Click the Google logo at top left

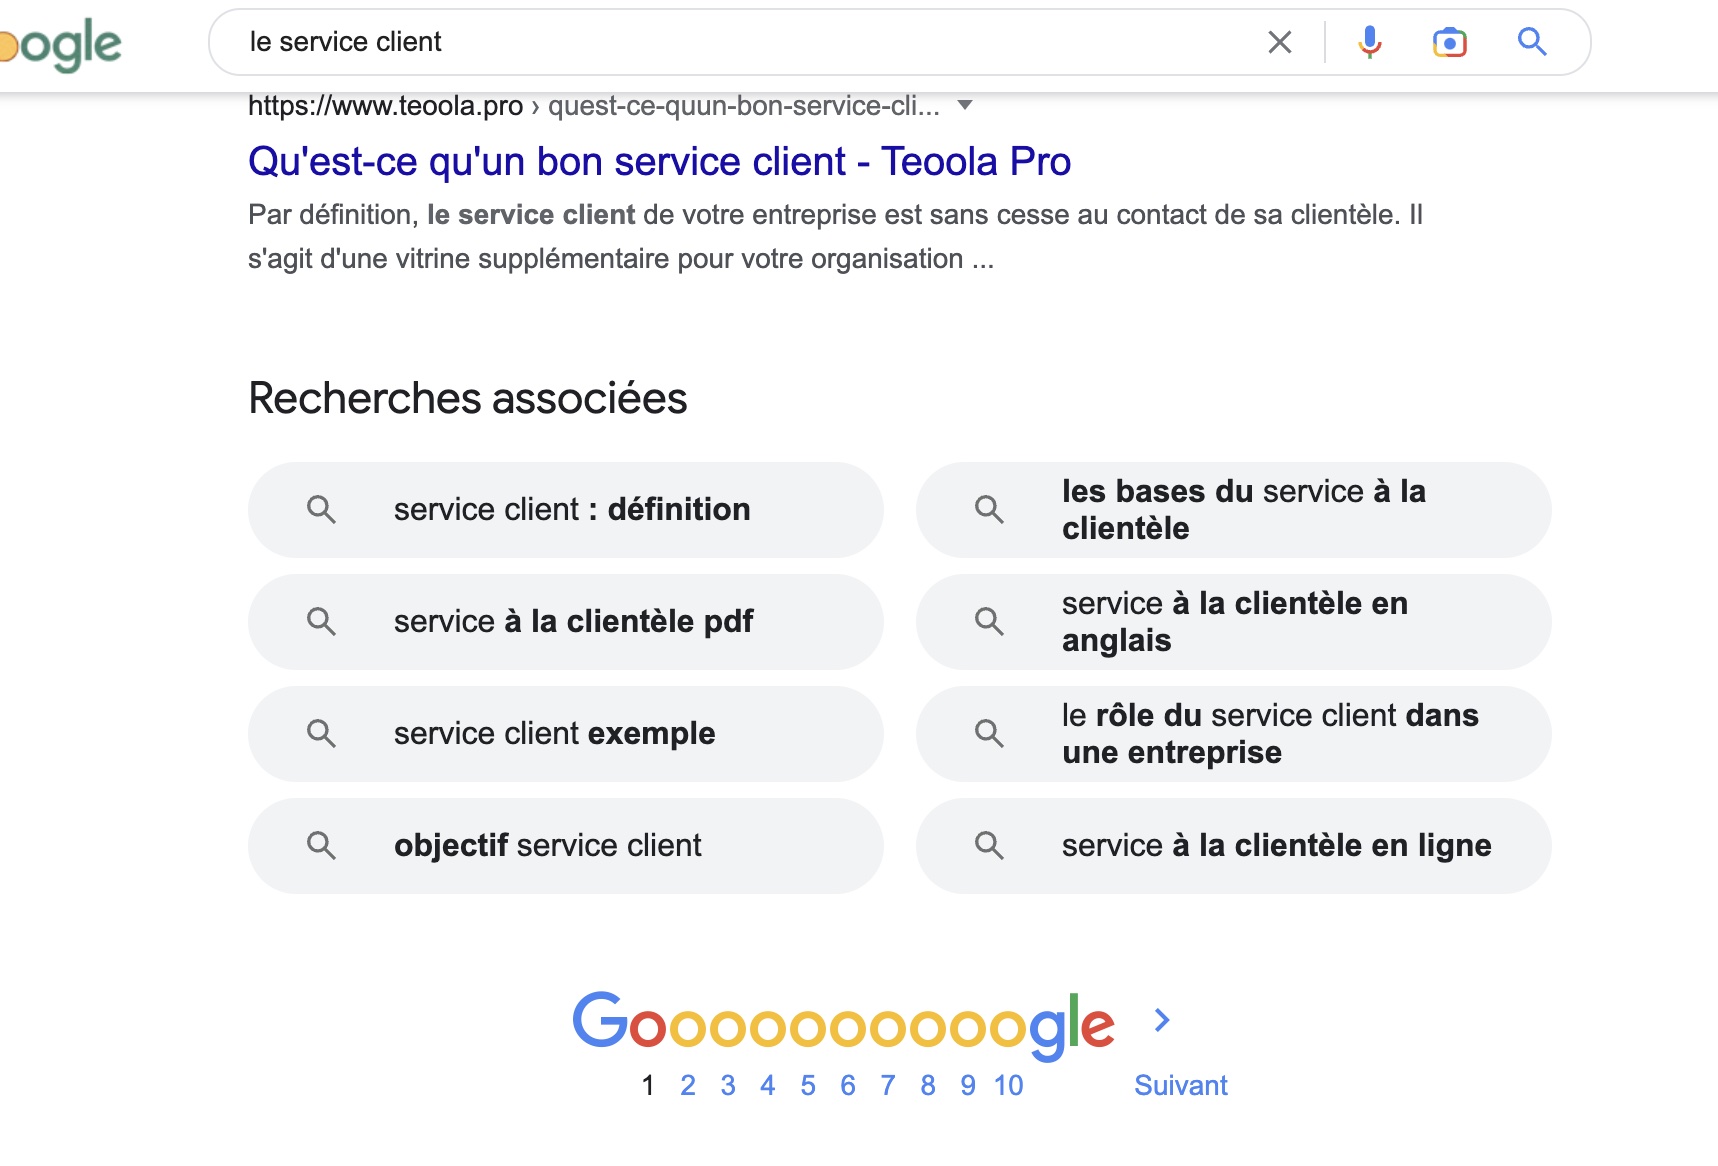click(60, 44)
